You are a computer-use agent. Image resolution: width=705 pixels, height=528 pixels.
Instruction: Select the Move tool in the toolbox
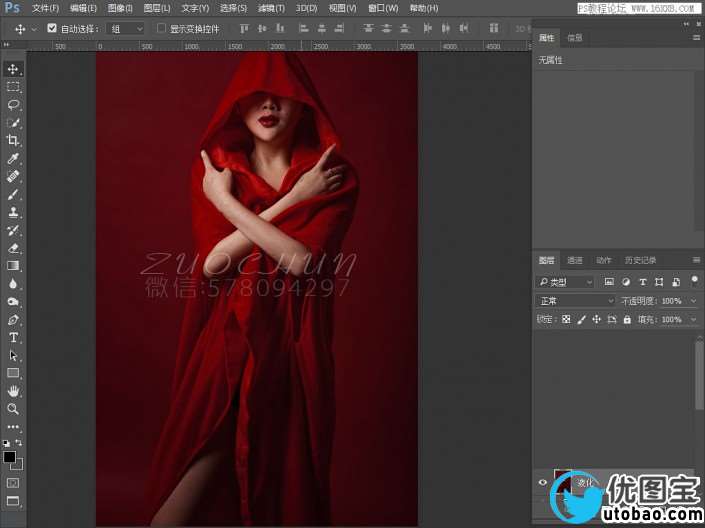click(13, 69)
